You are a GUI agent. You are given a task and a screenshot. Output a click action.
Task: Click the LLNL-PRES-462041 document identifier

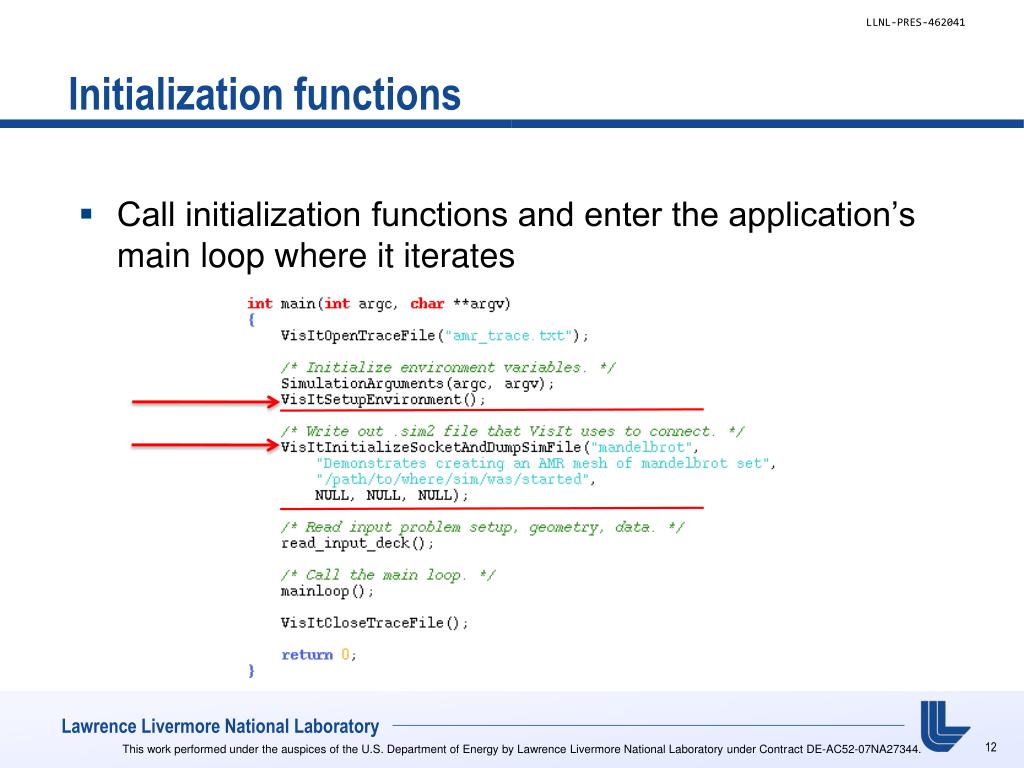915,22
